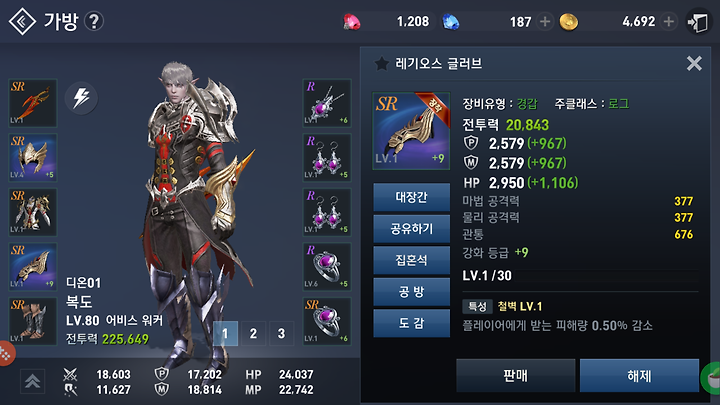
Task: Open the 대장간 blacksmith menu
Action: point(411,197)
